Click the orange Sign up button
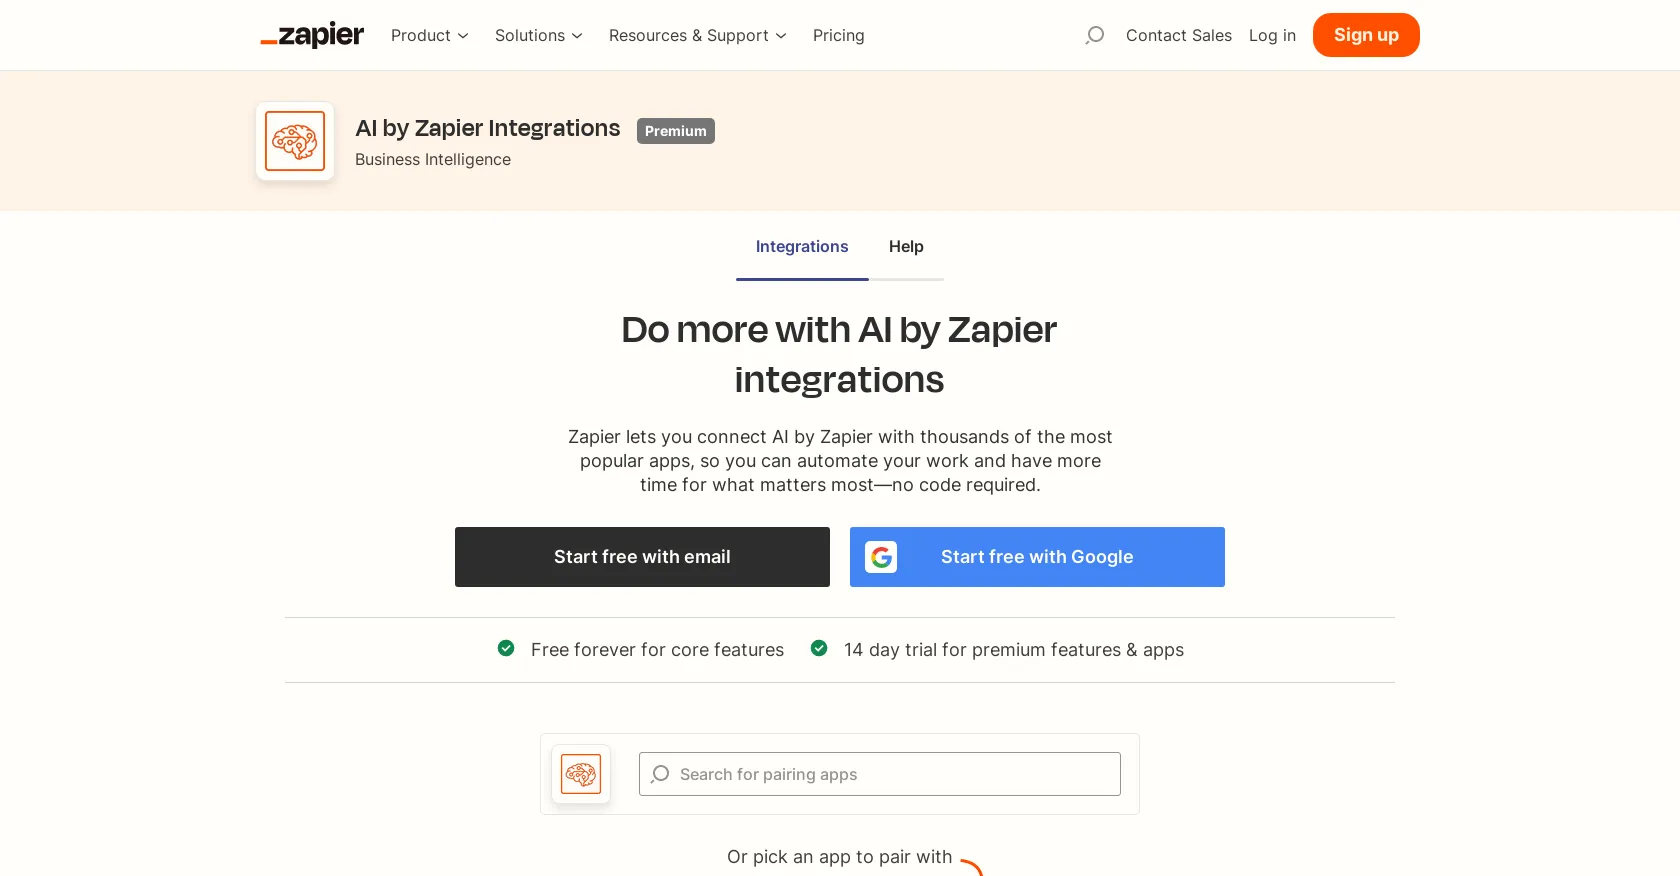 pyautogui.click(x=1366, y=35)
